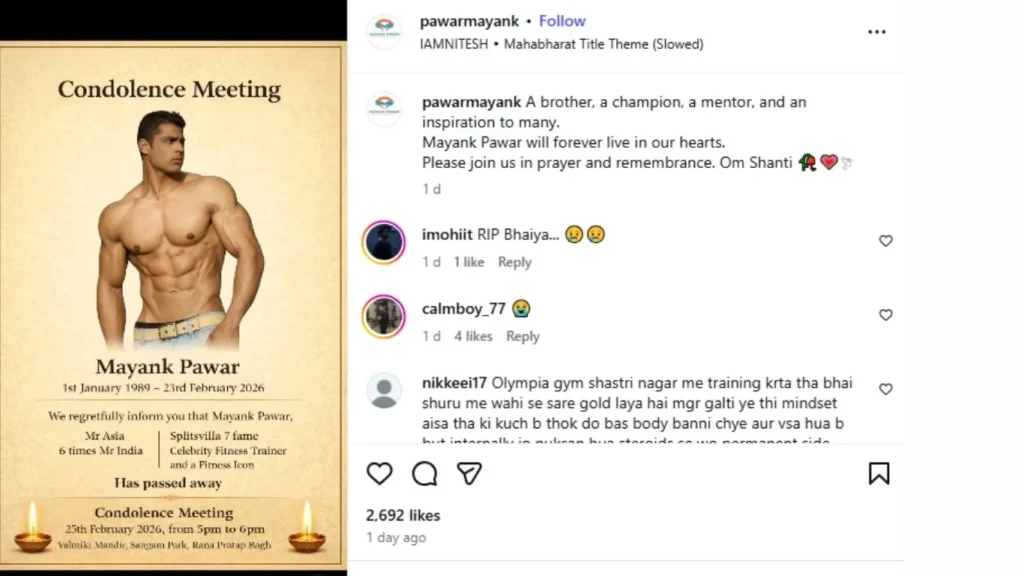The height and width of the screenshot is (576, 1024).
Task: Open calmboy_77's profile avatar
Action: click(x=384, y=316)
